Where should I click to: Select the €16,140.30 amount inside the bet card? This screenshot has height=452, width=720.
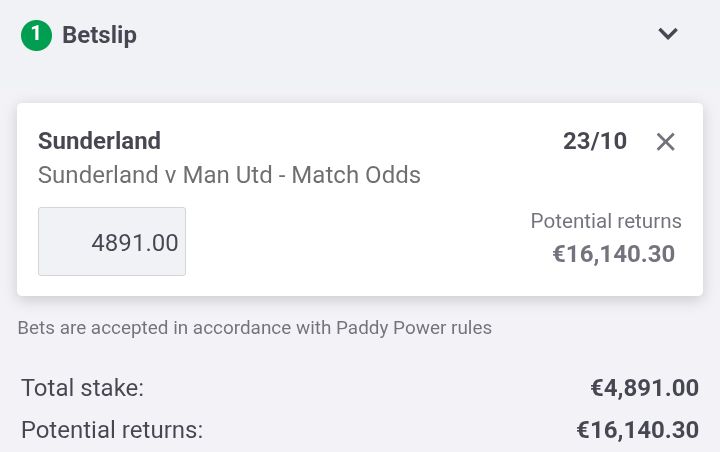coord(613,254)
